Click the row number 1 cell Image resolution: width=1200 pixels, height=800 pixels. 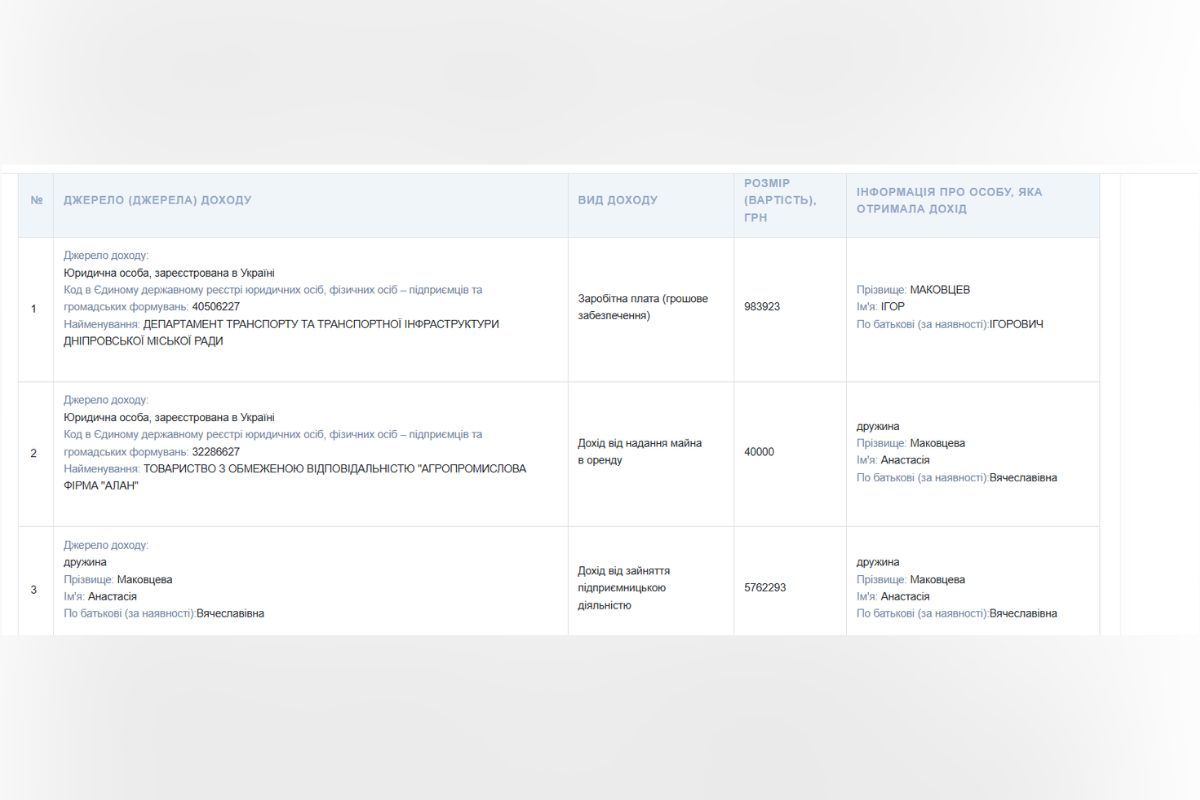(34, 309)
